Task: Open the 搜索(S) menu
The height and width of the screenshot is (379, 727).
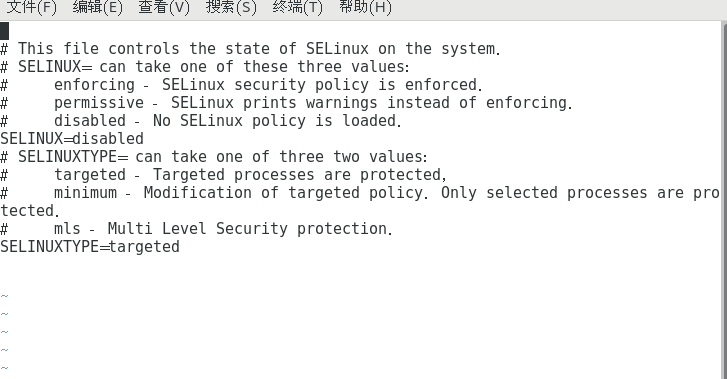Action: tap(231, 7)
